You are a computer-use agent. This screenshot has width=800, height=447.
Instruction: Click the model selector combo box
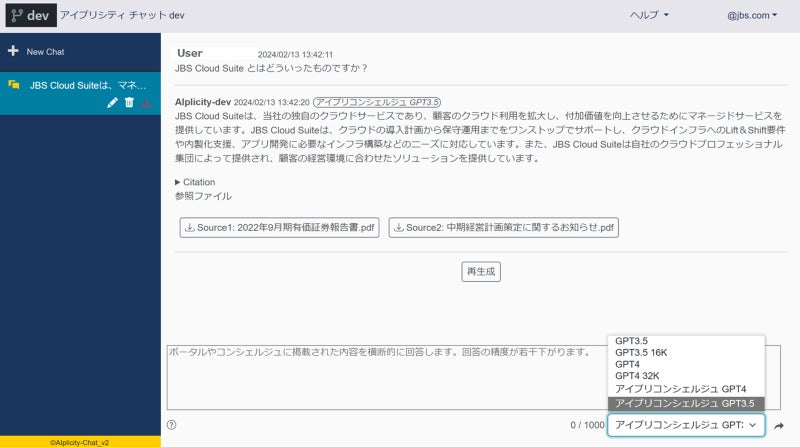pos(686,425)
